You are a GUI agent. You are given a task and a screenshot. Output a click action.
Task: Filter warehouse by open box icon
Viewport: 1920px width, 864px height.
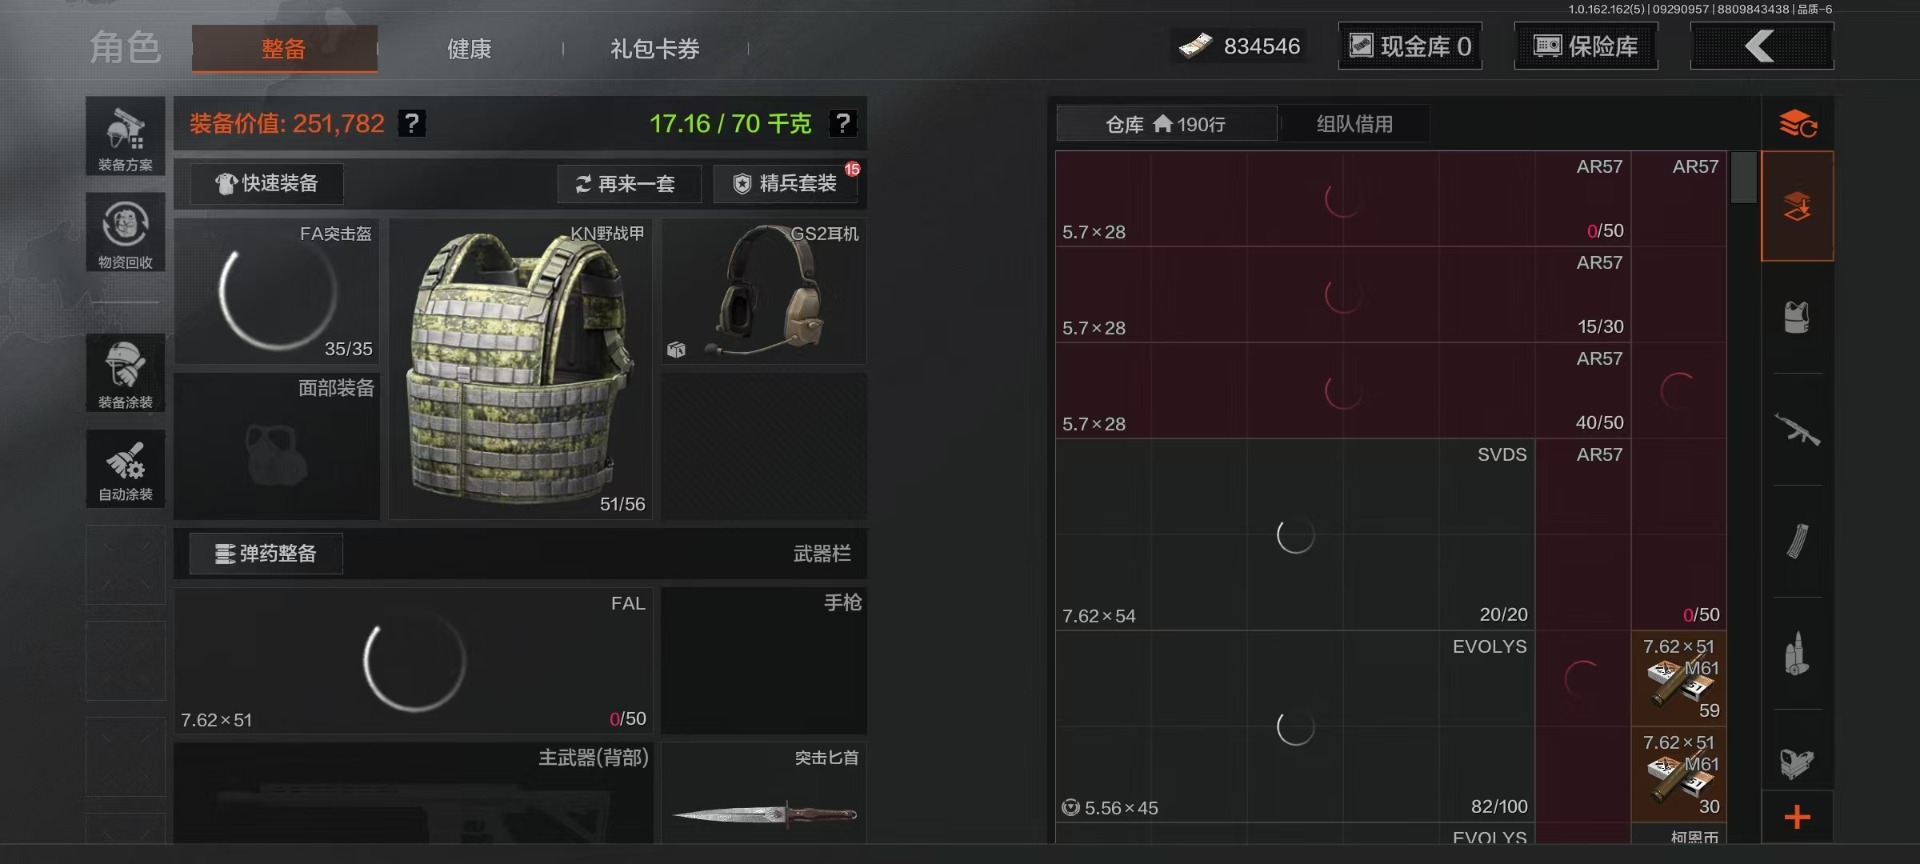click(1797, 763)
